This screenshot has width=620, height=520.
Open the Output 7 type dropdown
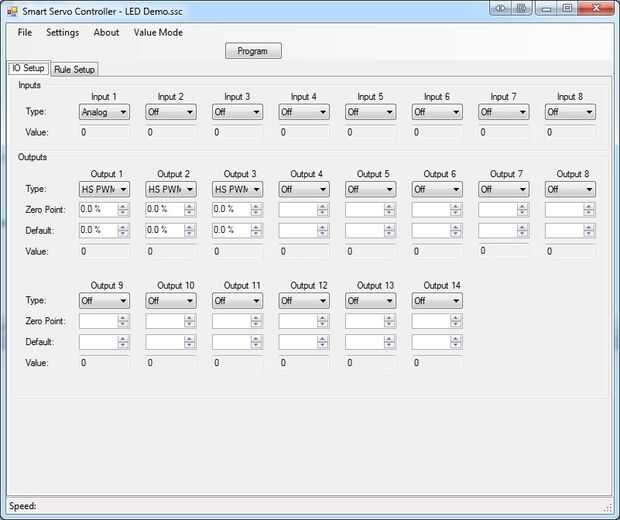(503, 189)
